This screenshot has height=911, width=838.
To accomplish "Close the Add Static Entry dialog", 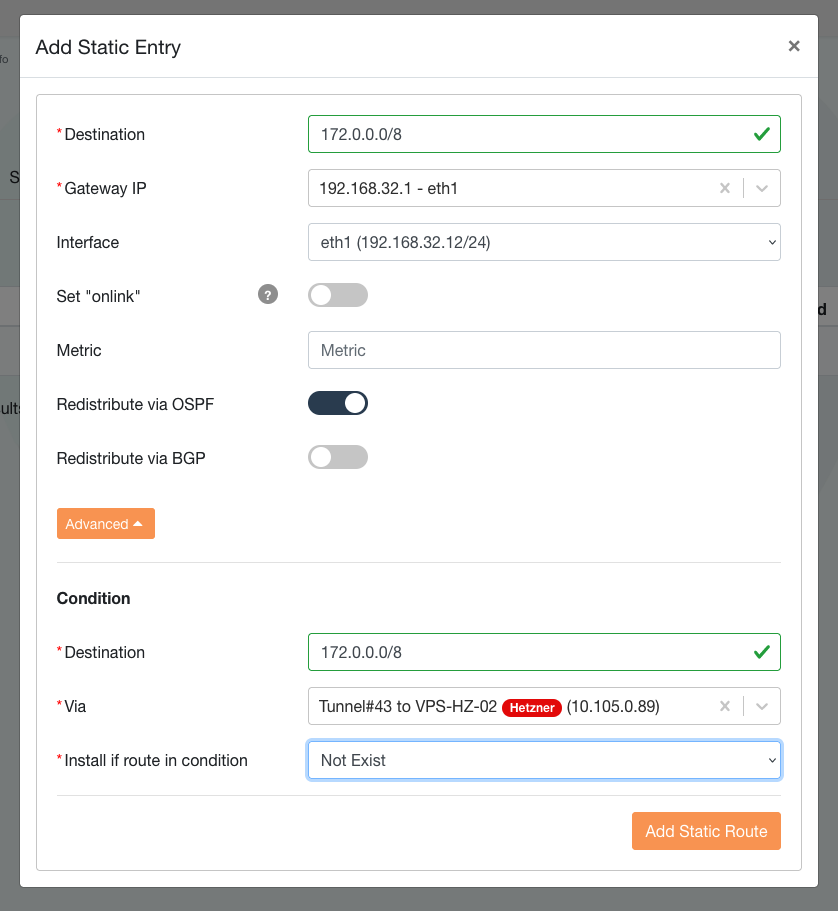I will coord(794,46).
